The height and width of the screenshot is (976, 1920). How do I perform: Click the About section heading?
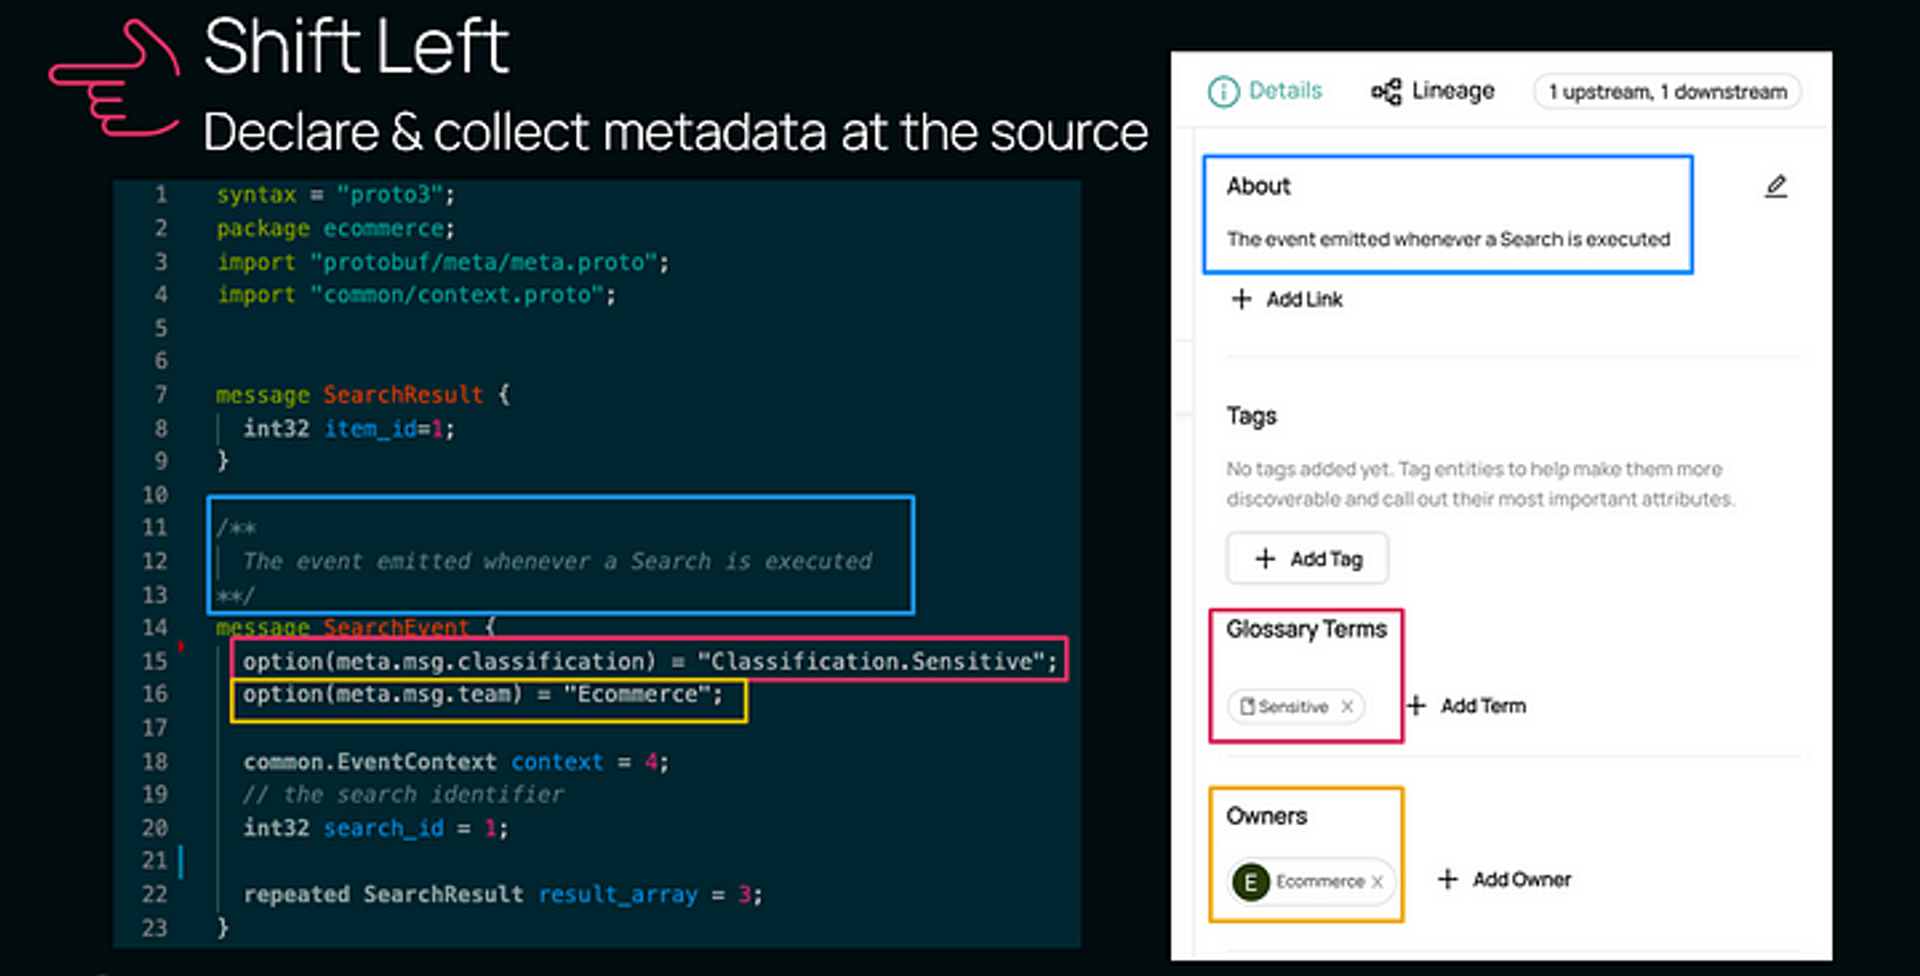[x=1258, y=186]
